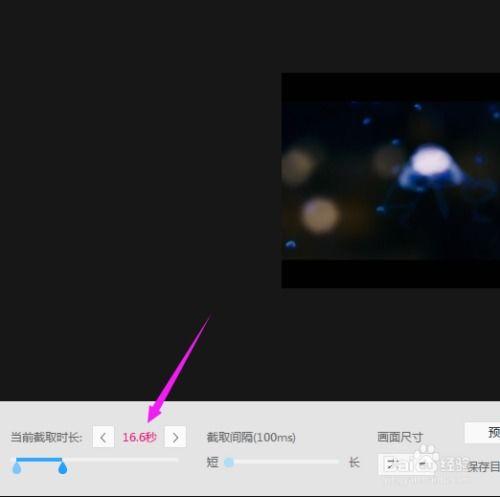Viewport: 500px width, 497px height.
Task: Click the 长 label at interval slider end
Action: [354, 462]
